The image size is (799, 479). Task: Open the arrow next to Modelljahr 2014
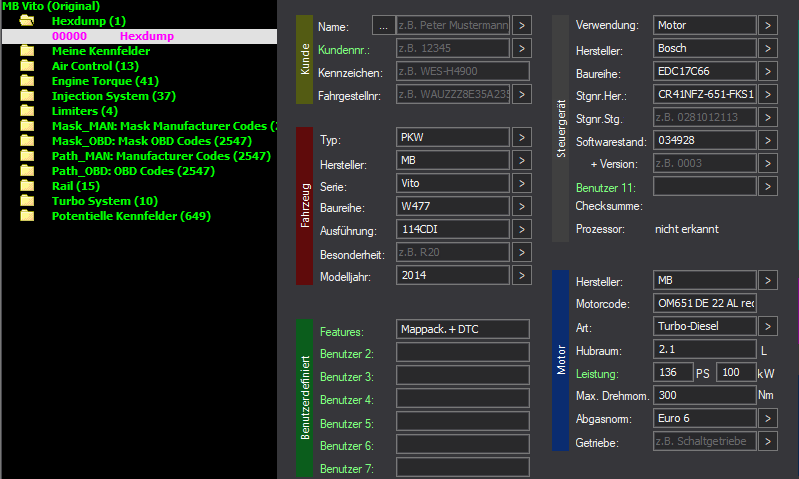522,276
